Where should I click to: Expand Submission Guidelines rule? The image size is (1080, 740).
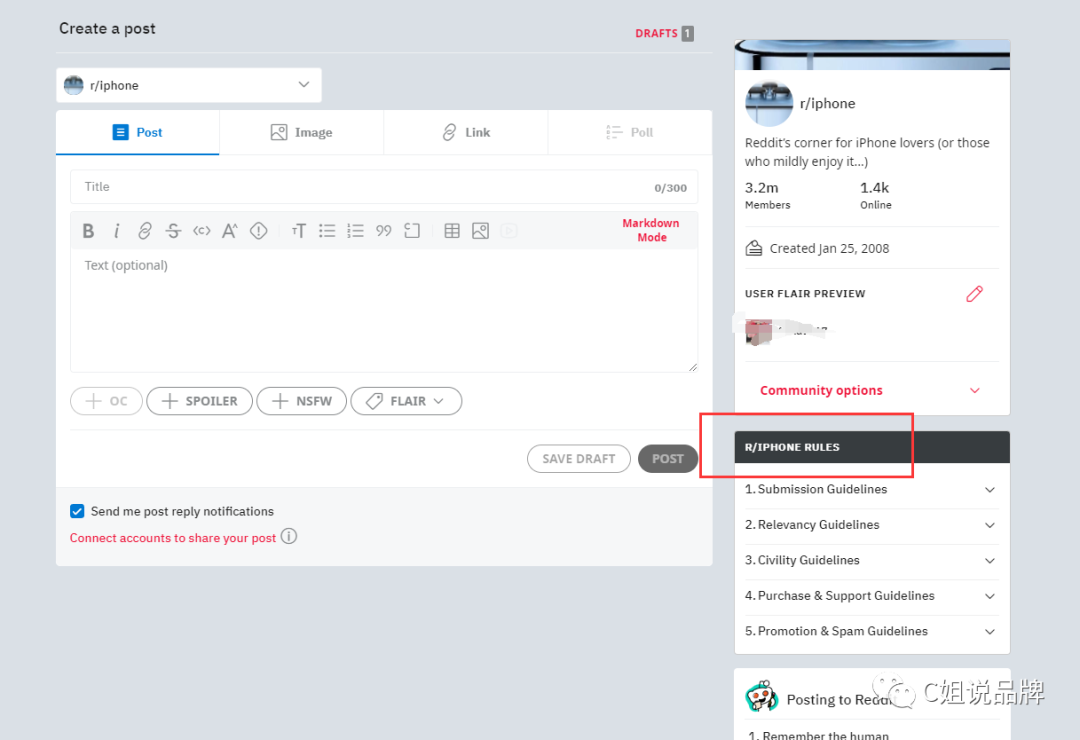pos(871,489)
